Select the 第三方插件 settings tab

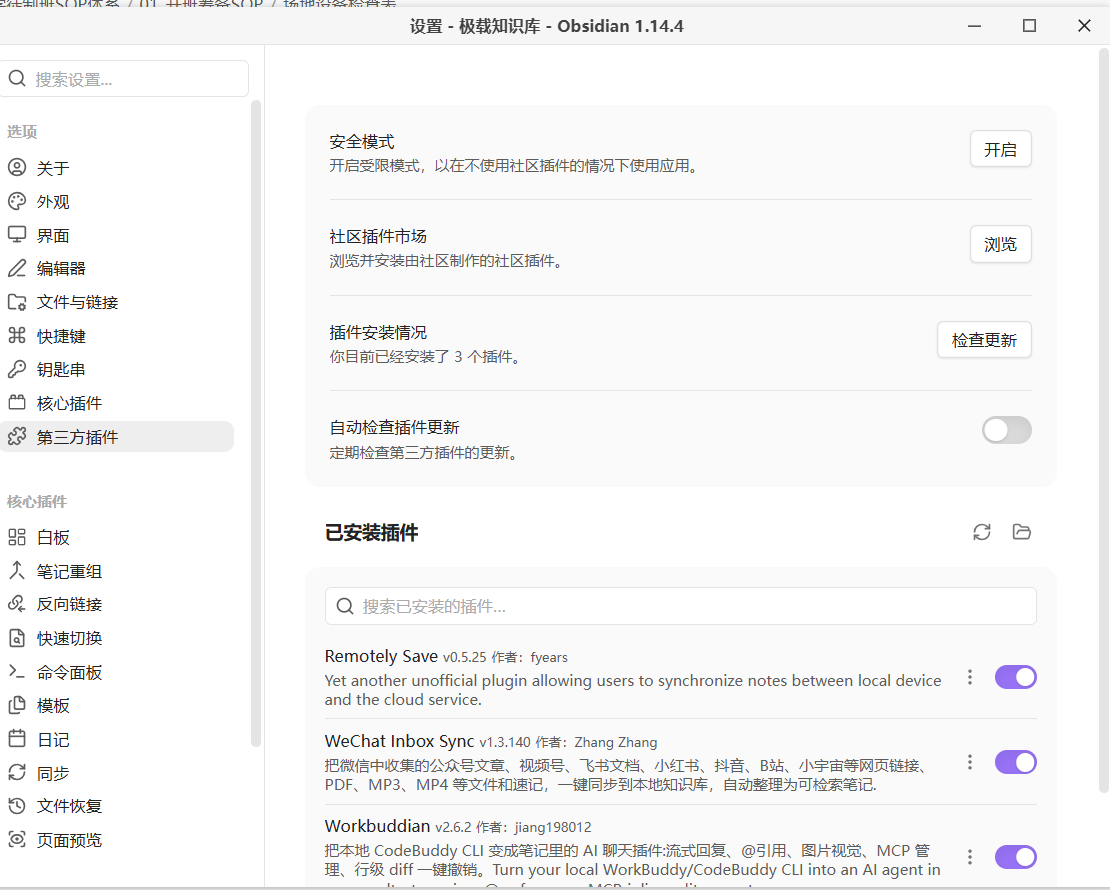[x=117, y=437]
